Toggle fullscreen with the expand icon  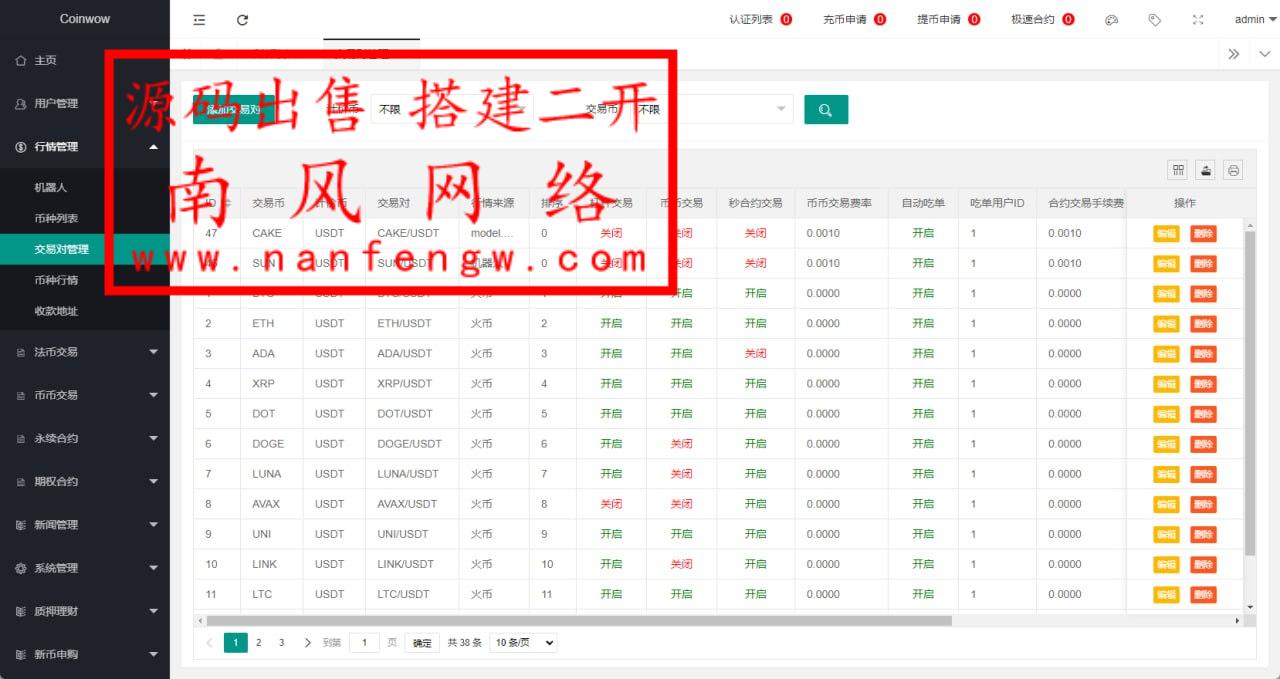click(x=1198, y=20)
